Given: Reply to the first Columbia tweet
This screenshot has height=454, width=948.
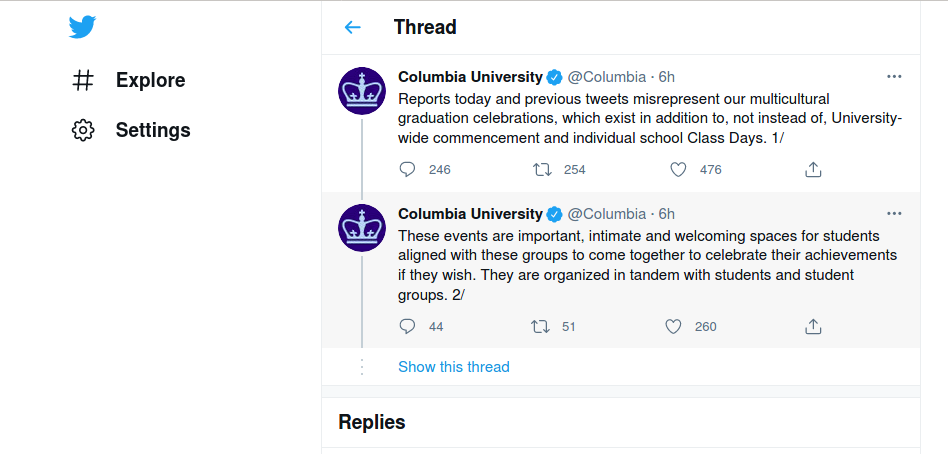Looking at the screenshot, I should pos(407,169).
